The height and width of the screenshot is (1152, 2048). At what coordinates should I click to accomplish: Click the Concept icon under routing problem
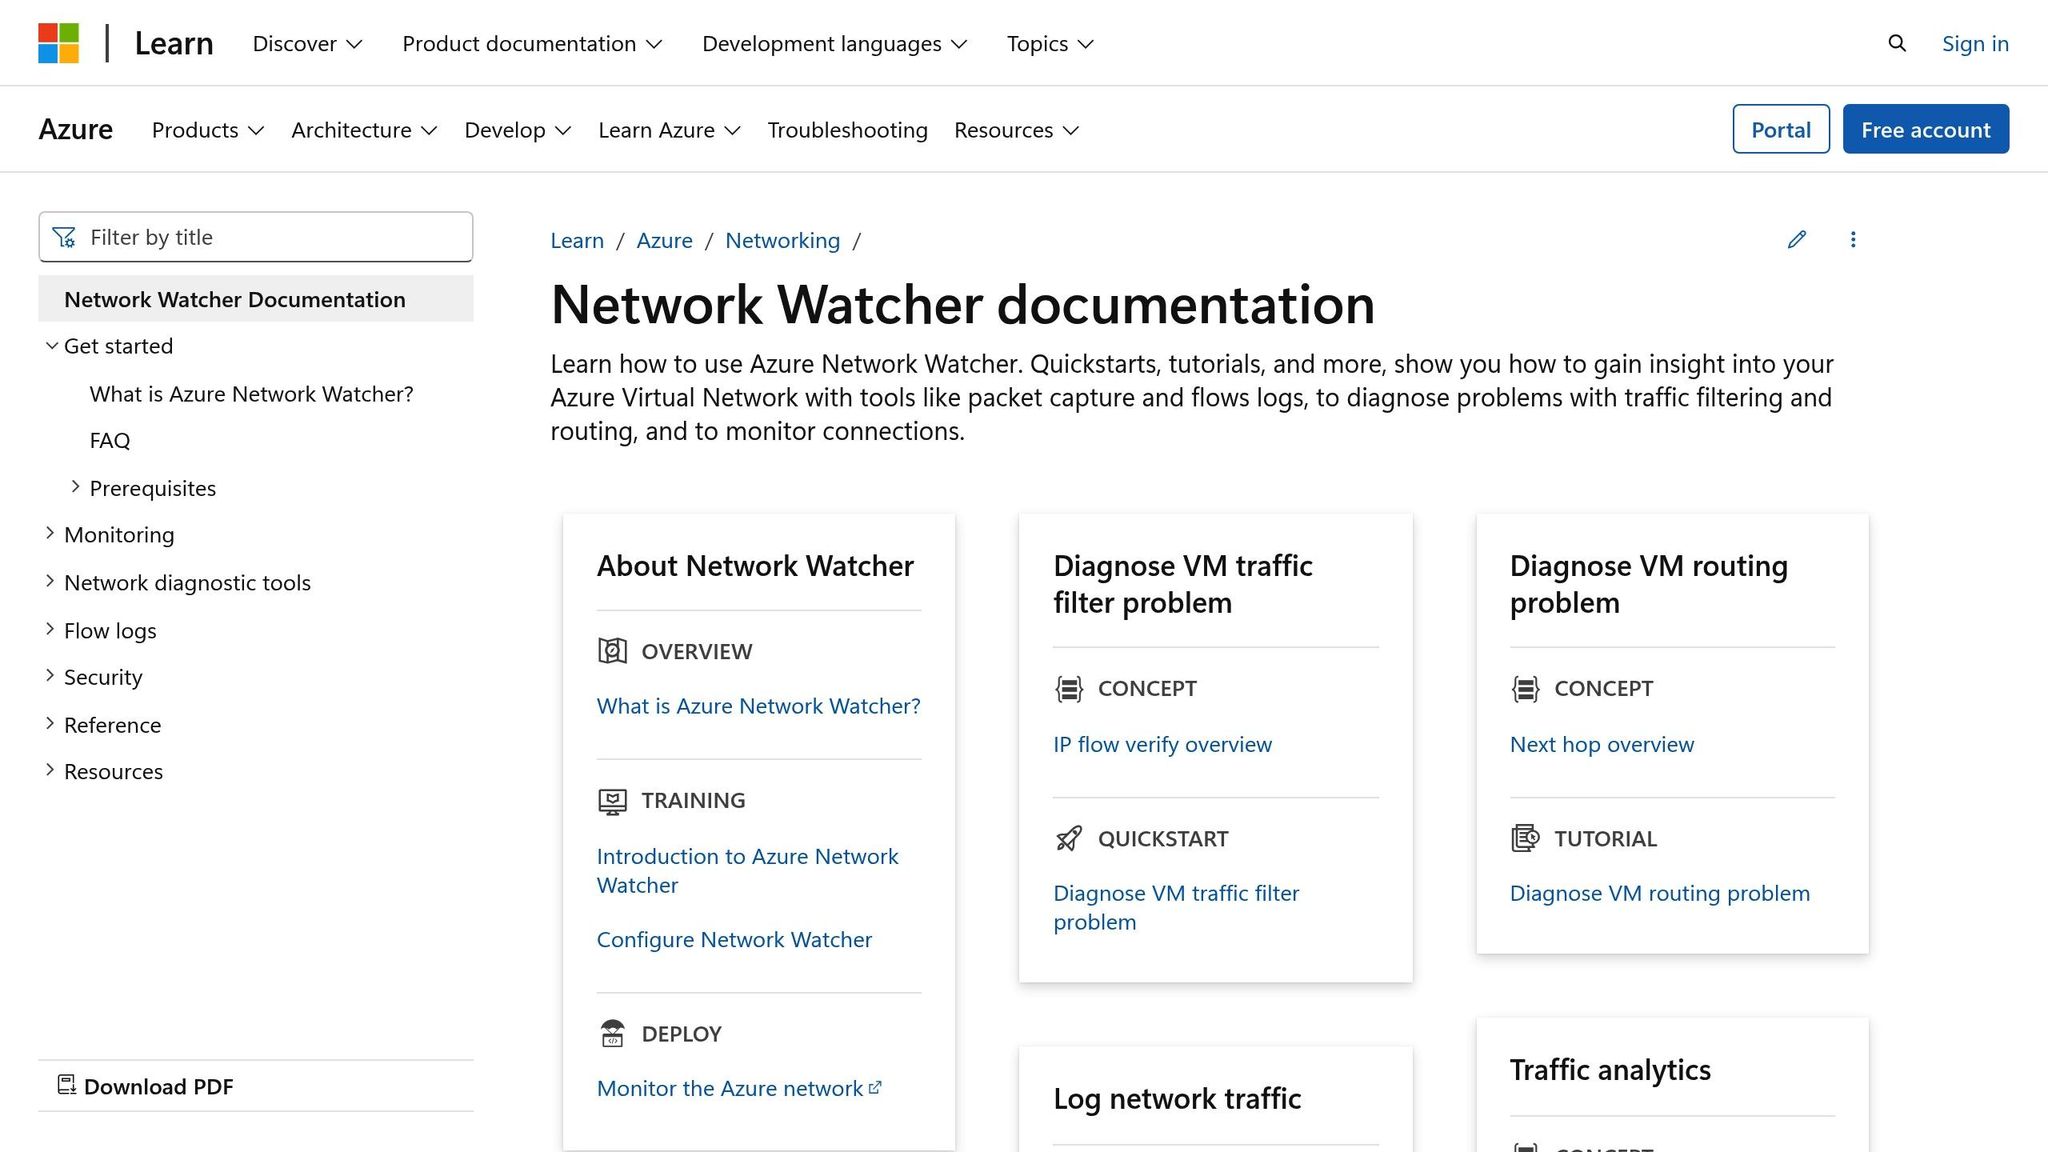tap(1525, 688)
